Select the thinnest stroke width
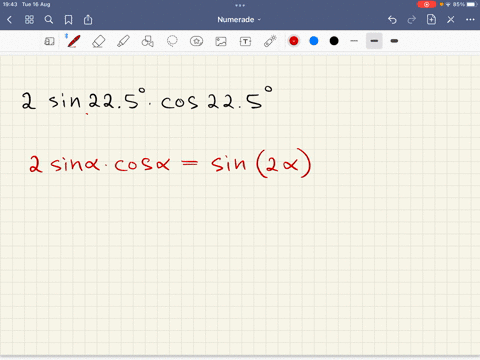 coord(354,41)
